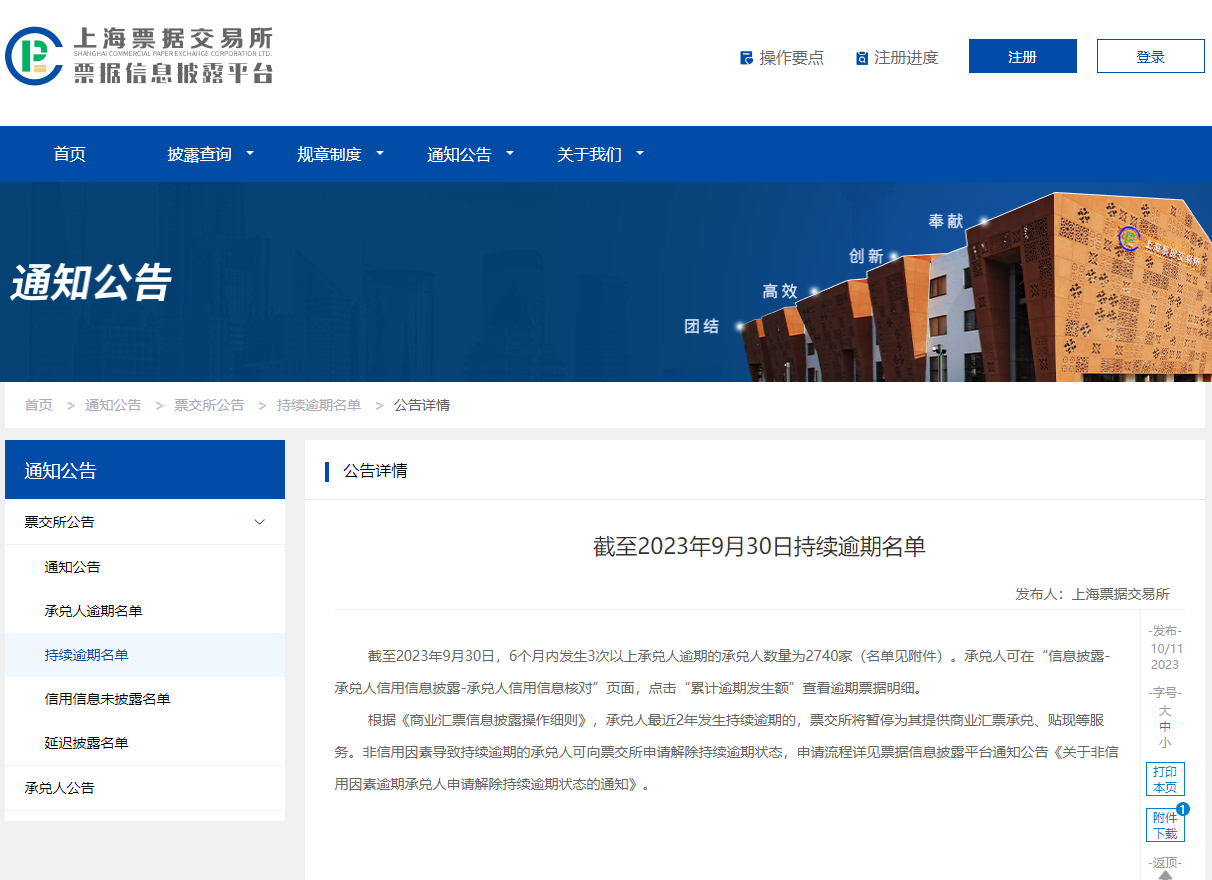Image resolution: width=1212 pixels, height=880 pixels.
Task: Expand the 关于我们 menu
Action: [x=600, y=154]
